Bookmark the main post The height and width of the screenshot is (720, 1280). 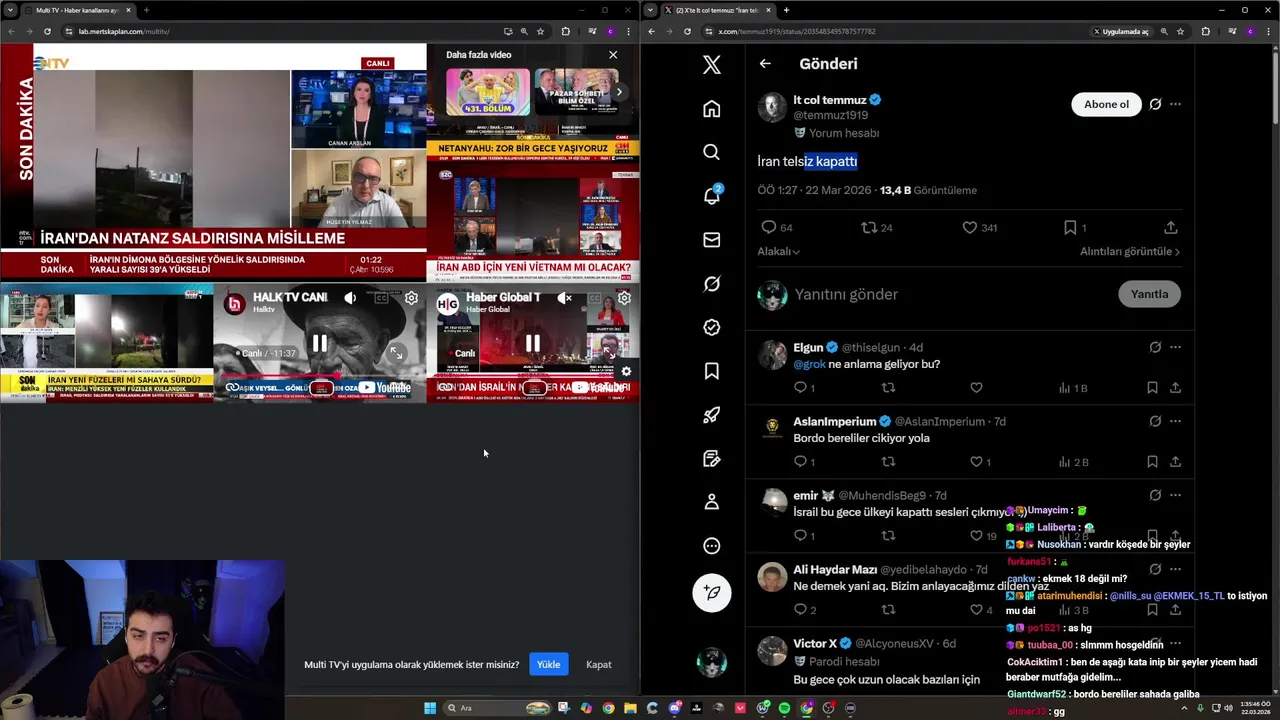[x=1070, y=228]
